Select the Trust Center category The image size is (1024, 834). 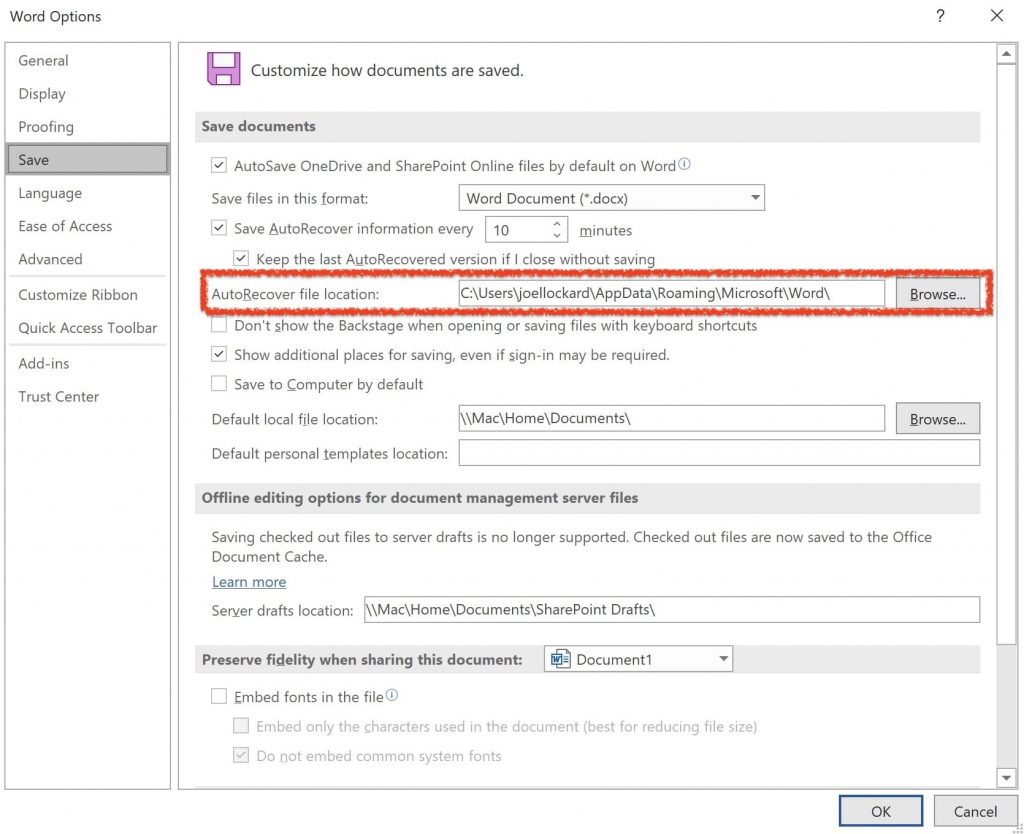58,396
